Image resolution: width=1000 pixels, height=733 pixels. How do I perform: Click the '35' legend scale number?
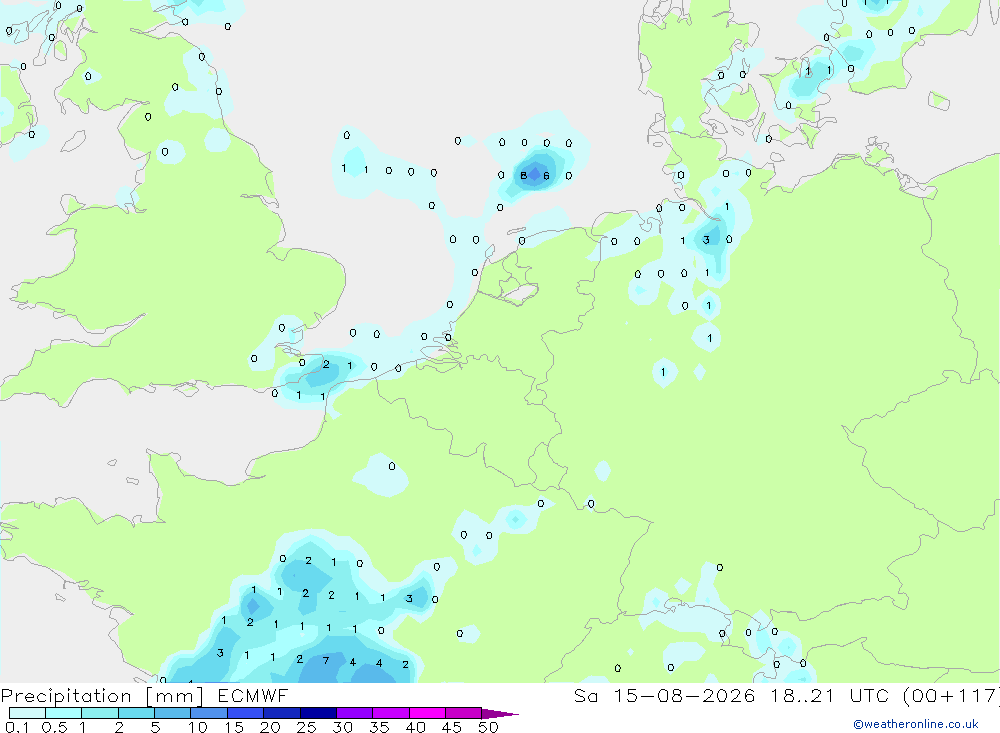coord(379,727)
